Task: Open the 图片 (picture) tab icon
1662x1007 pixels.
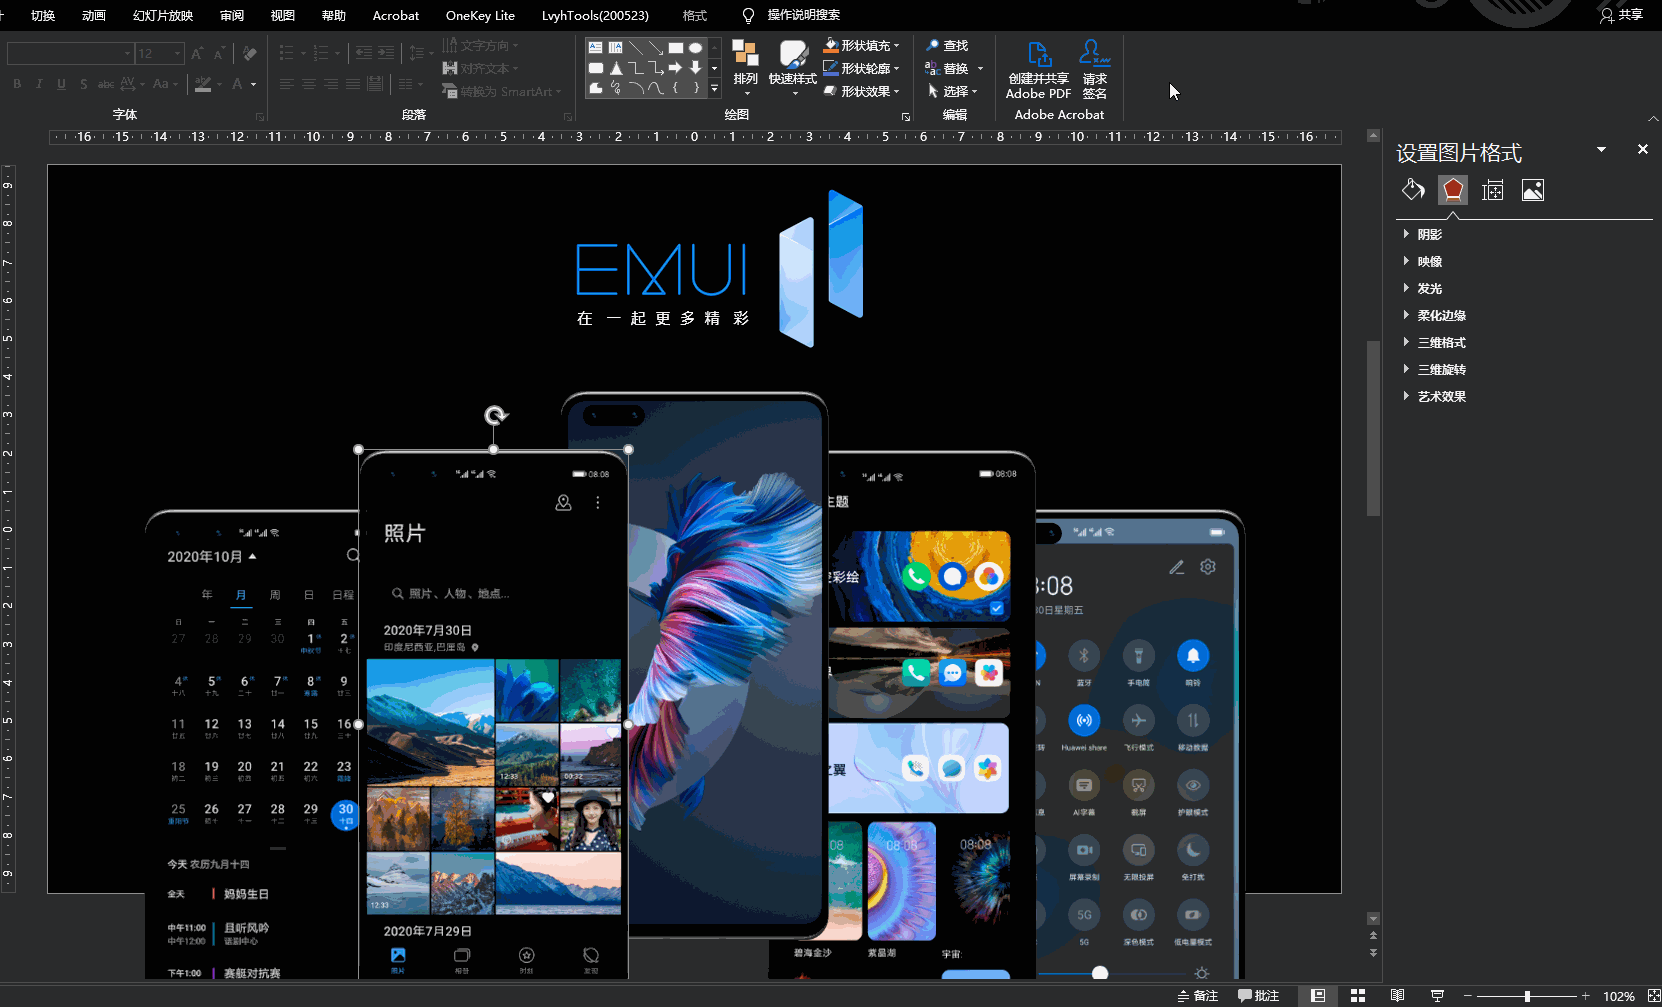Action: pyautogui.click(x=1533, y=190)
